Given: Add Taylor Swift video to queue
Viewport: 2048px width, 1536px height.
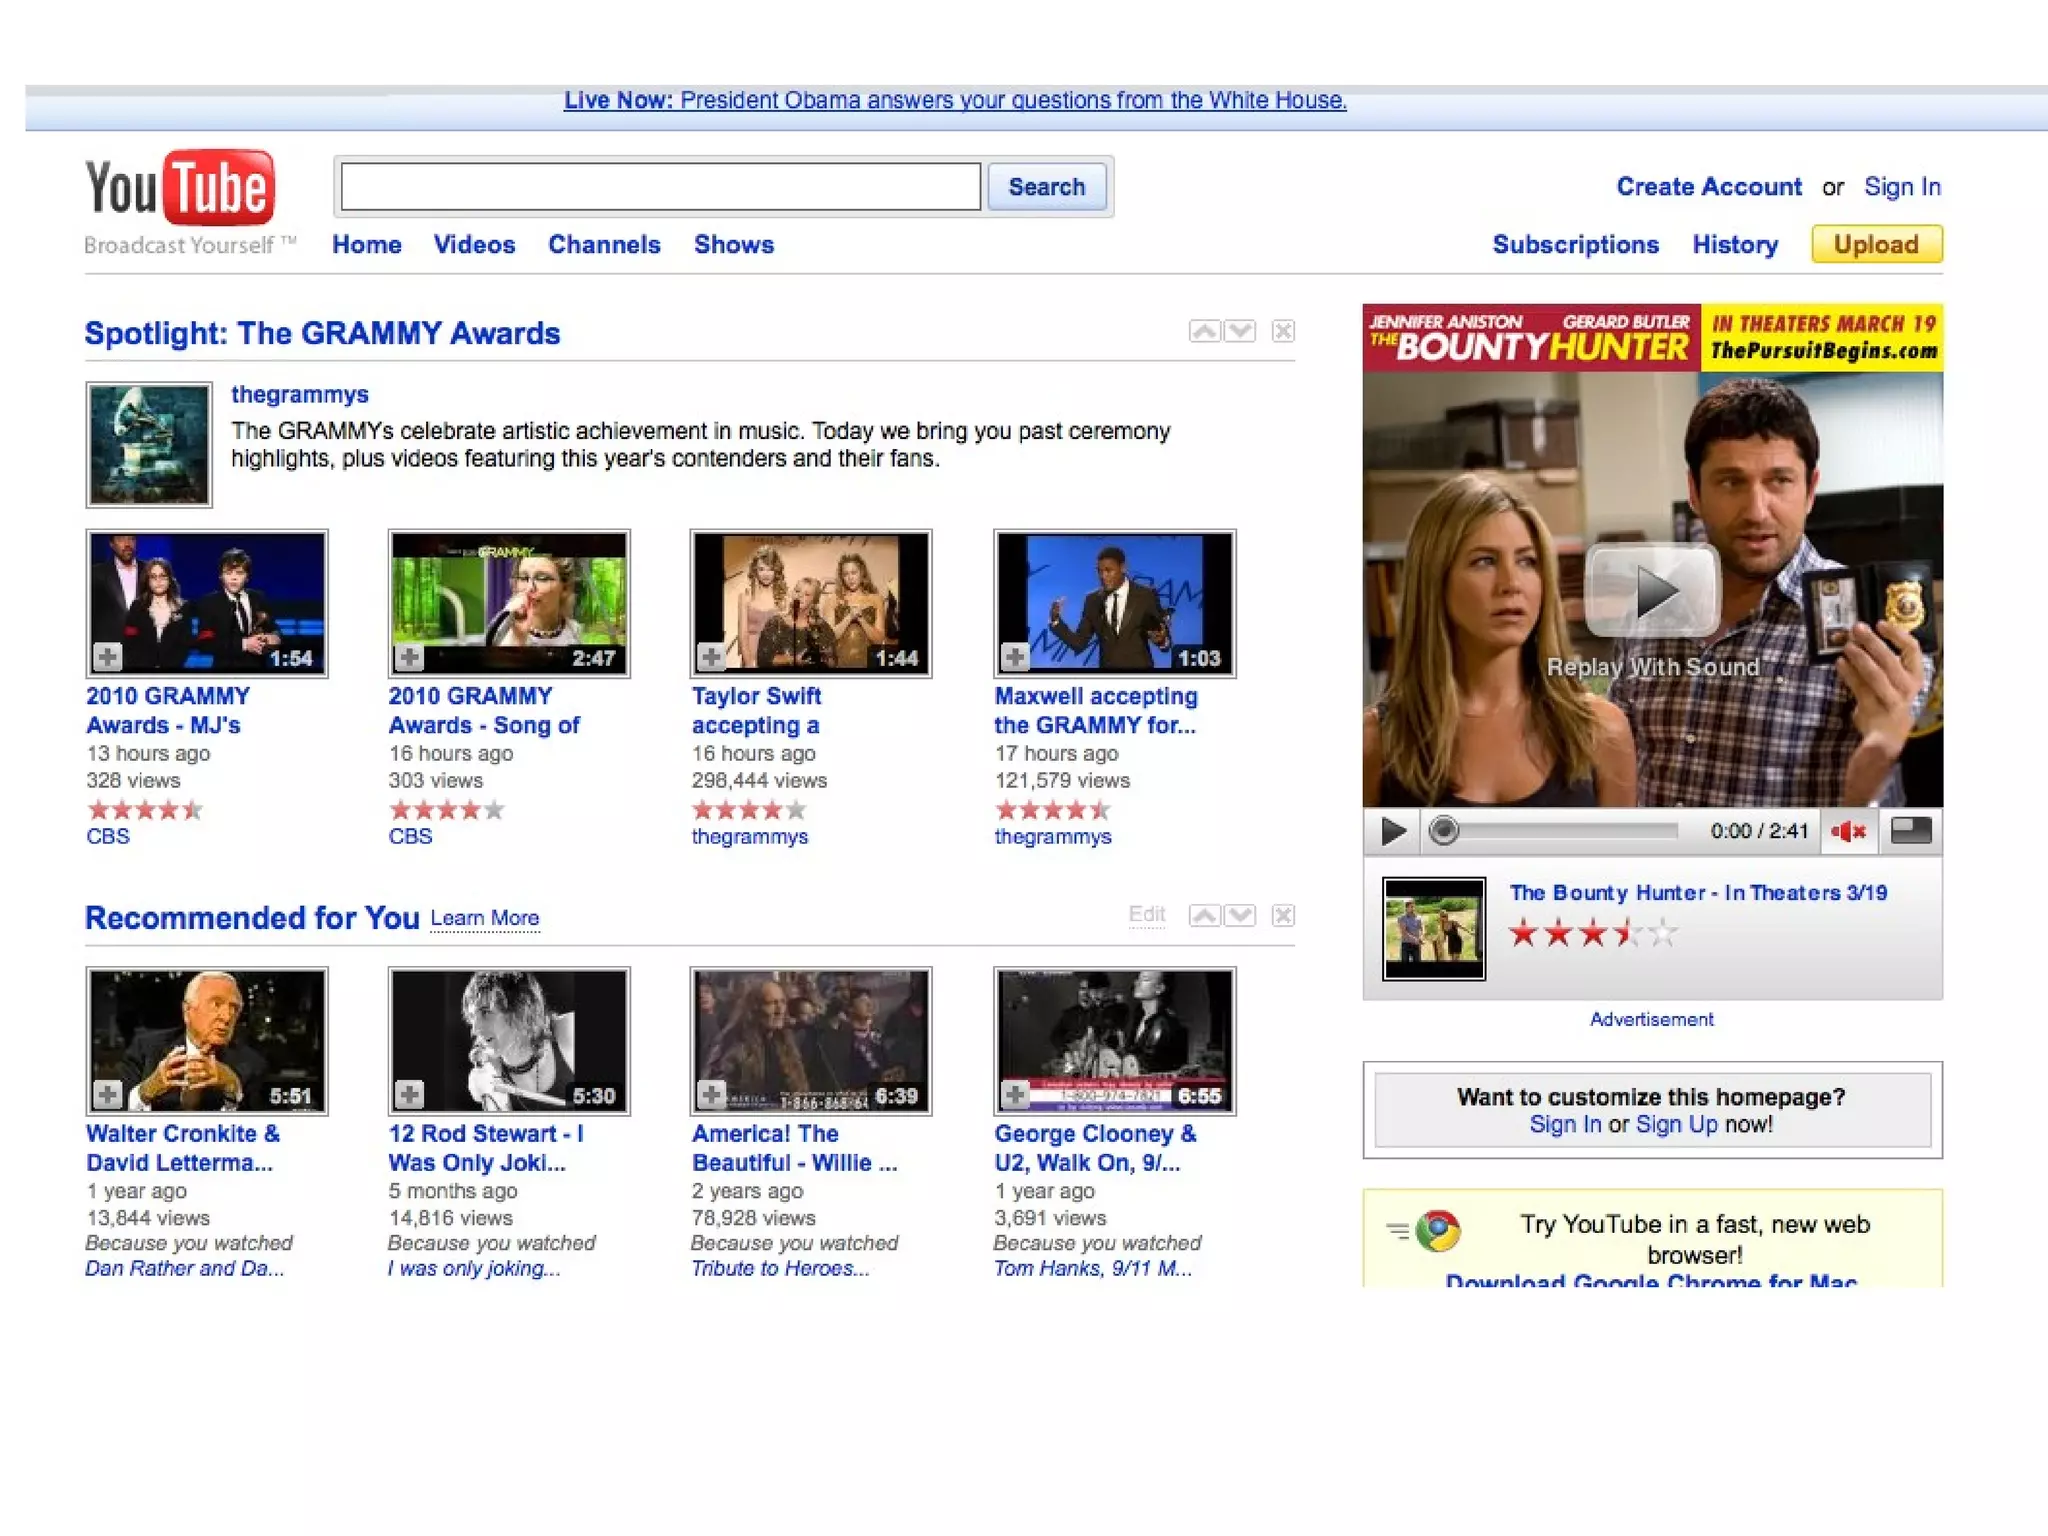Looking at the screenshot, I should click(x=711, y=657).
